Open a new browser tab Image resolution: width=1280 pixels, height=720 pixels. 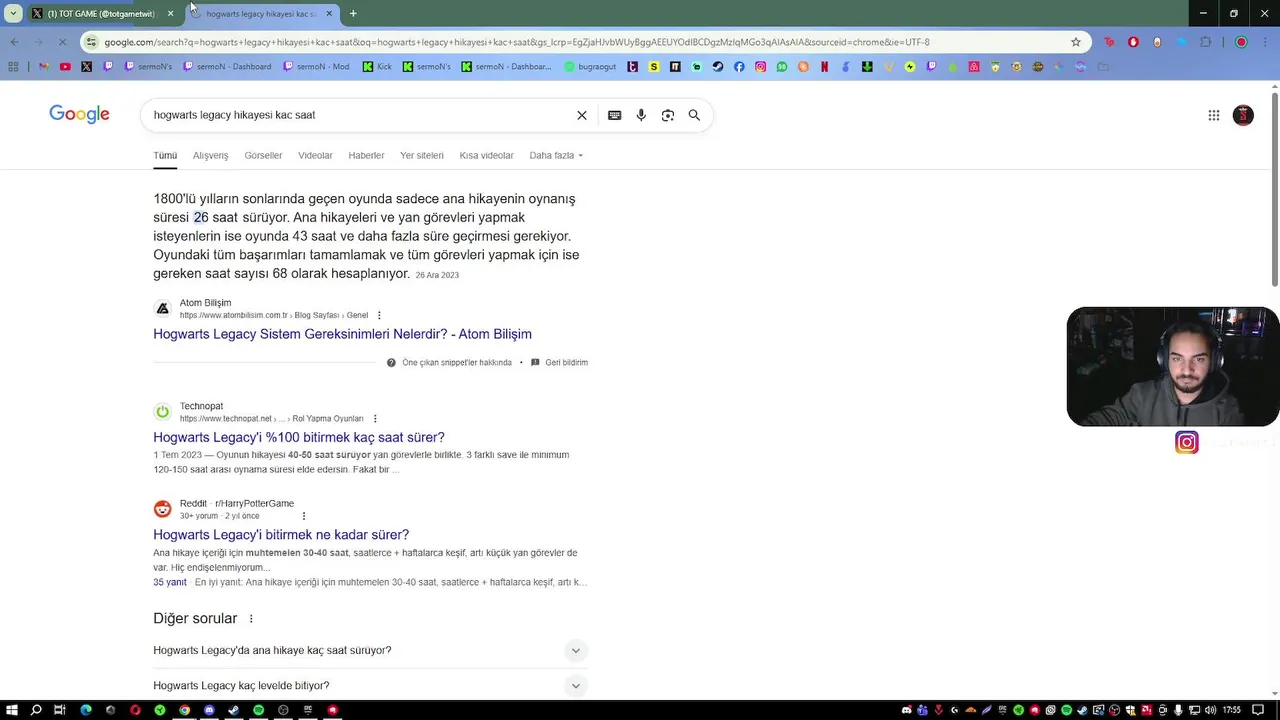click(353, 14)
